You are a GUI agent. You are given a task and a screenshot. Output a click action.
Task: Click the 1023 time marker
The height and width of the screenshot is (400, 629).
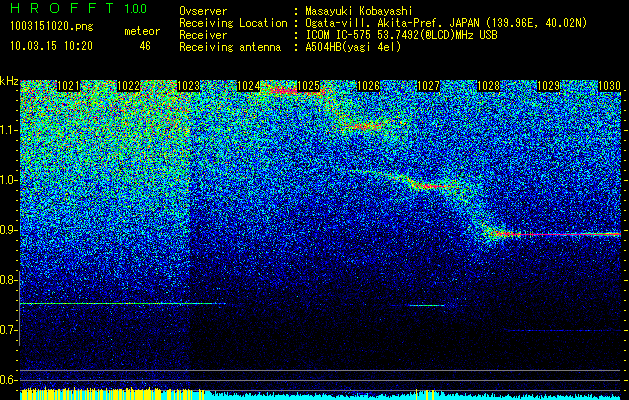[x=188, y=86]
